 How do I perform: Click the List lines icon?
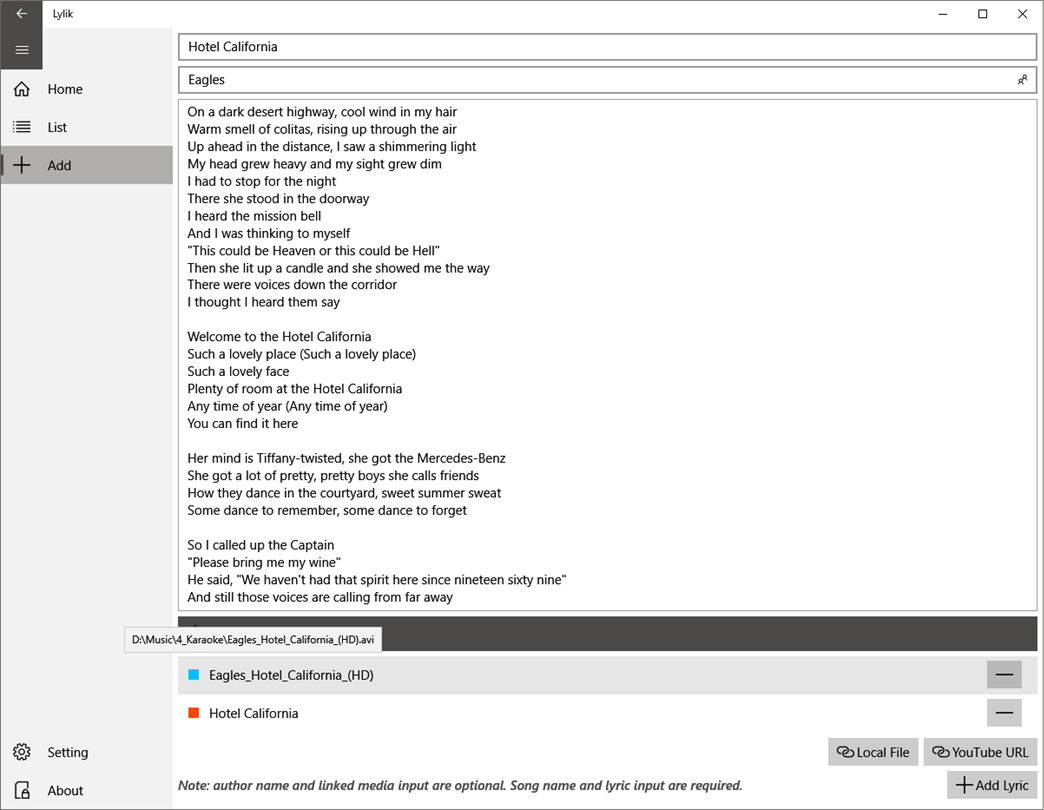pos(21,127)
